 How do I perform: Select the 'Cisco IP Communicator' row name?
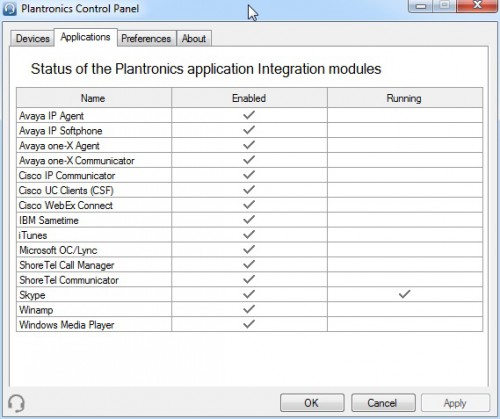point(67,176)
